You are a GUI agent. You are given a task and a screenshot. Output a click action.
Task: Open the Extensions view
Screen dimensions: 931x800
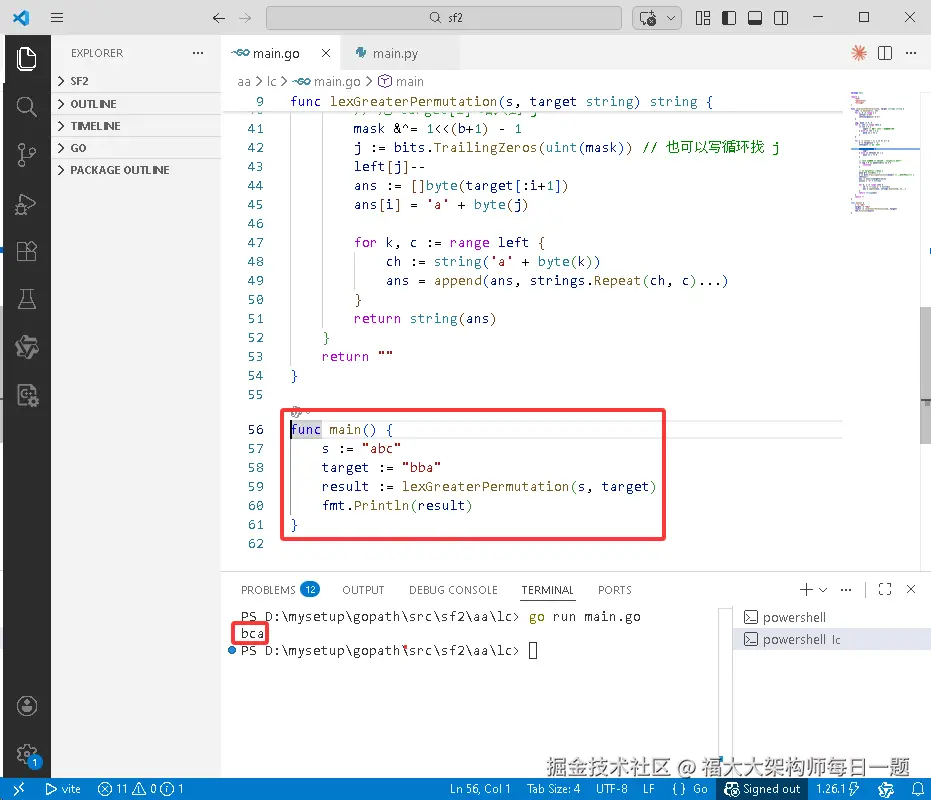[x=26, y=251]
